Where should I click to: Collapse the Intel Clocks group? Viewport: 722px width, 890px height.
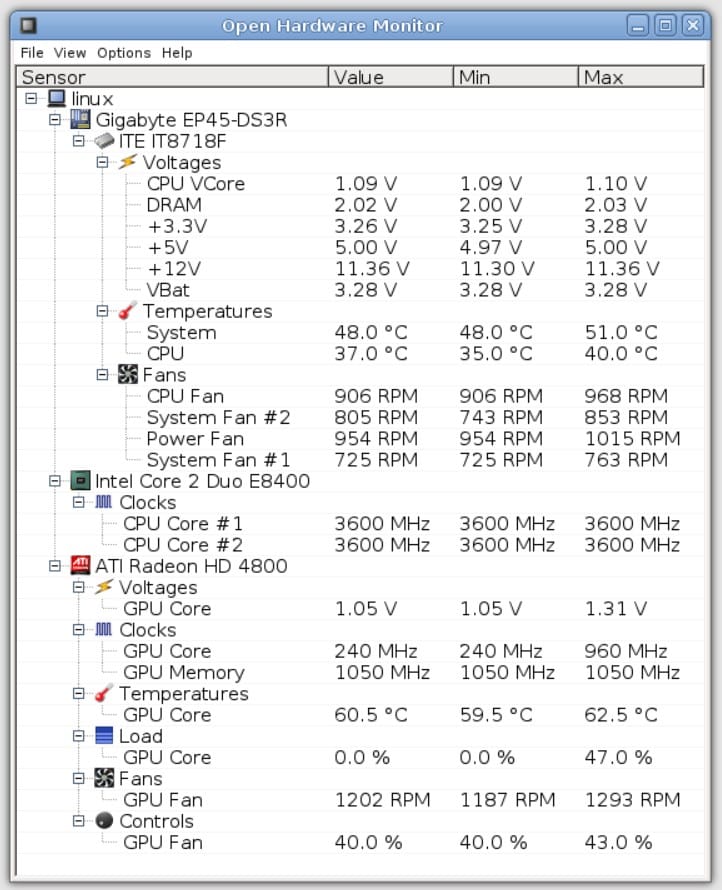click(x=79, y=502)
